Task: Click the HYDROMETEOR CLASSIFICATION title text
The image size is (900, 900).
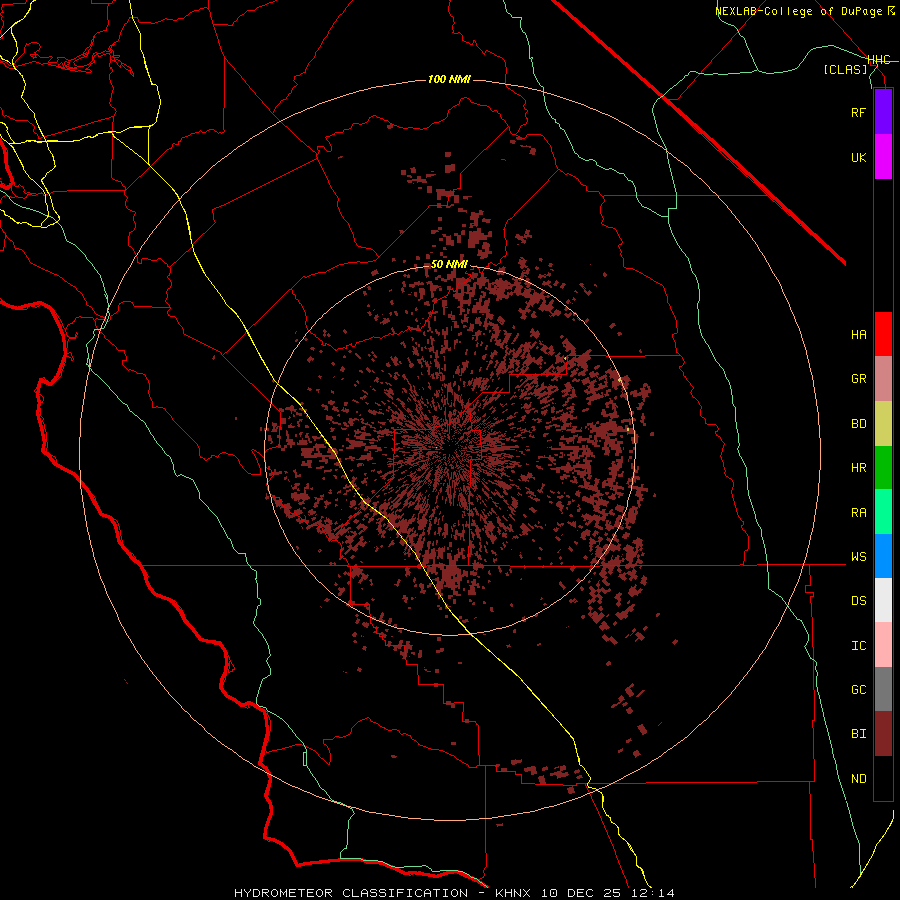Action: [x=351, y=893]
